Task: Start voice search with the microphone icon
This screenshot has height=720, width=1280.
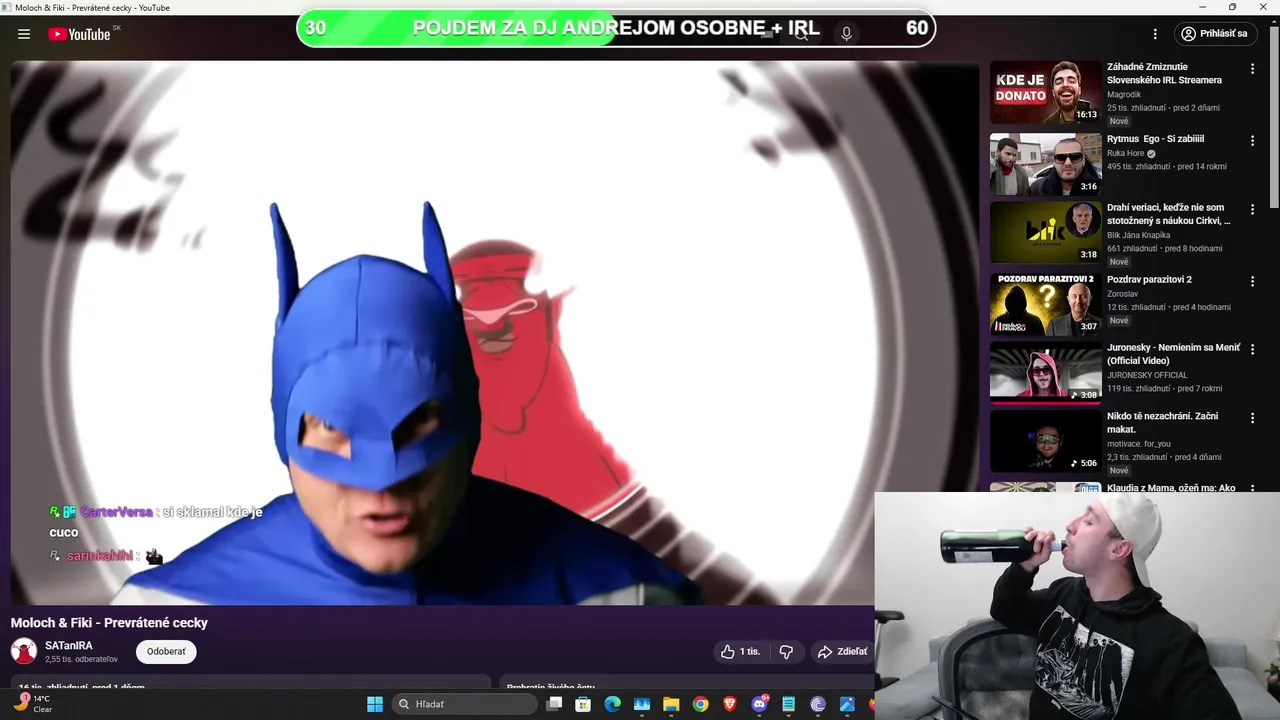Action: tap(846, 34)
